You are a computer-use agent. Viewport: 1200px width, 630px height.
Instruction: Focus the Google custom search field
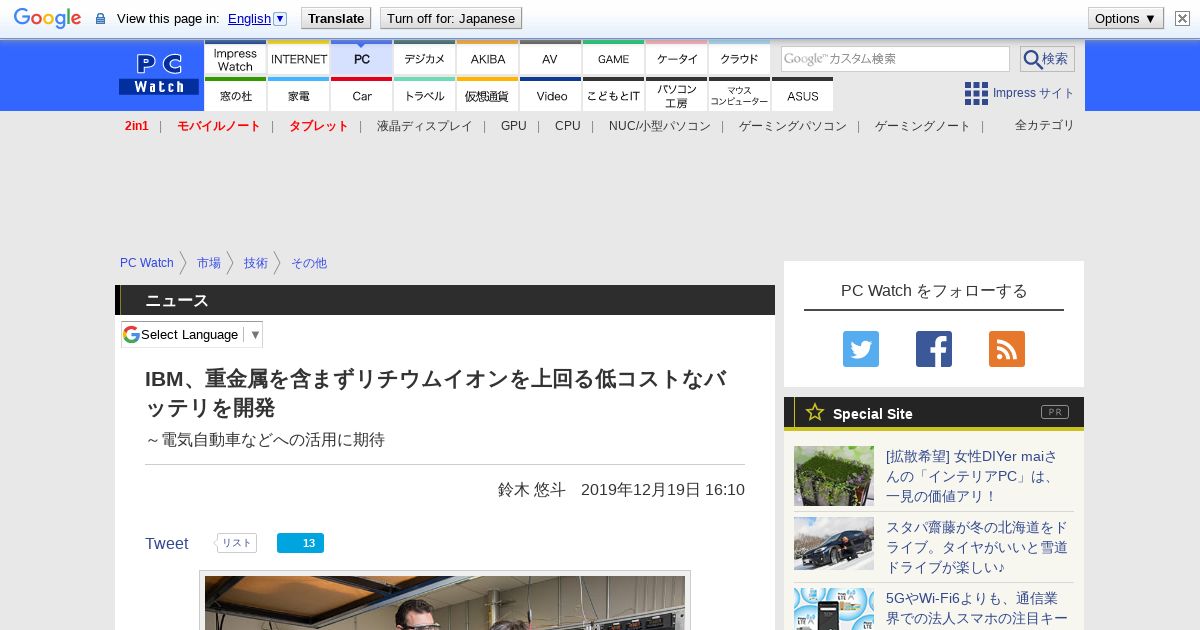pyautogui.click(x=895, y=59)
